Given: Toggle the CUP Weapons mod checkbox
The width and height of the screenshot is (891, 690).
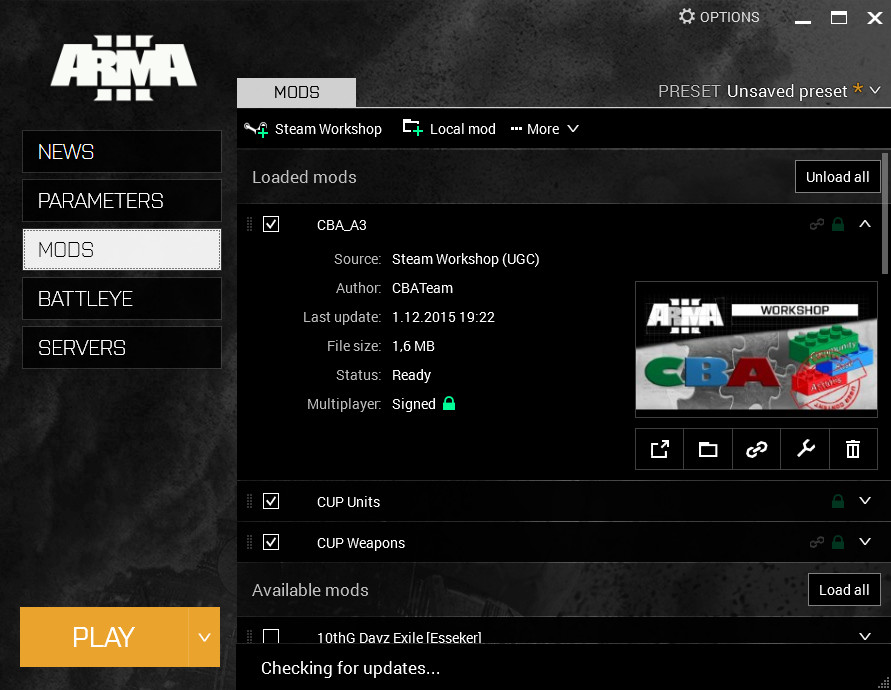Looking at the screenshot, I should 271,542.
